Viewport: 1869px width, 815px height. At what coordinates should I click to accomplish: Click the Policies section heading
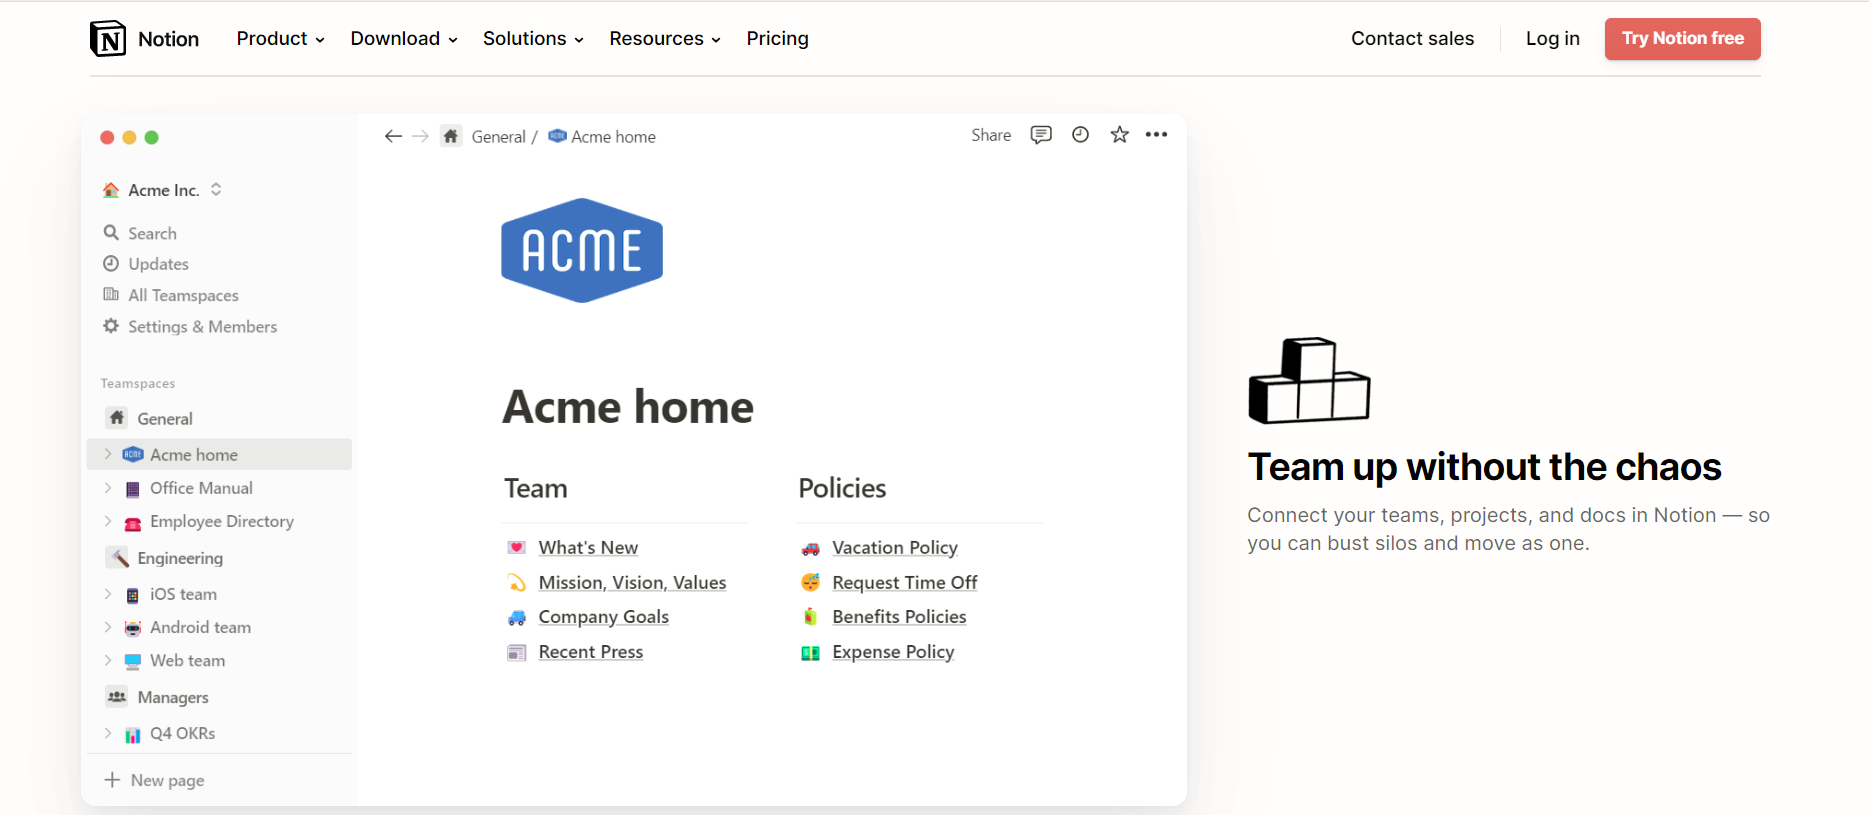tap(842, 488)
